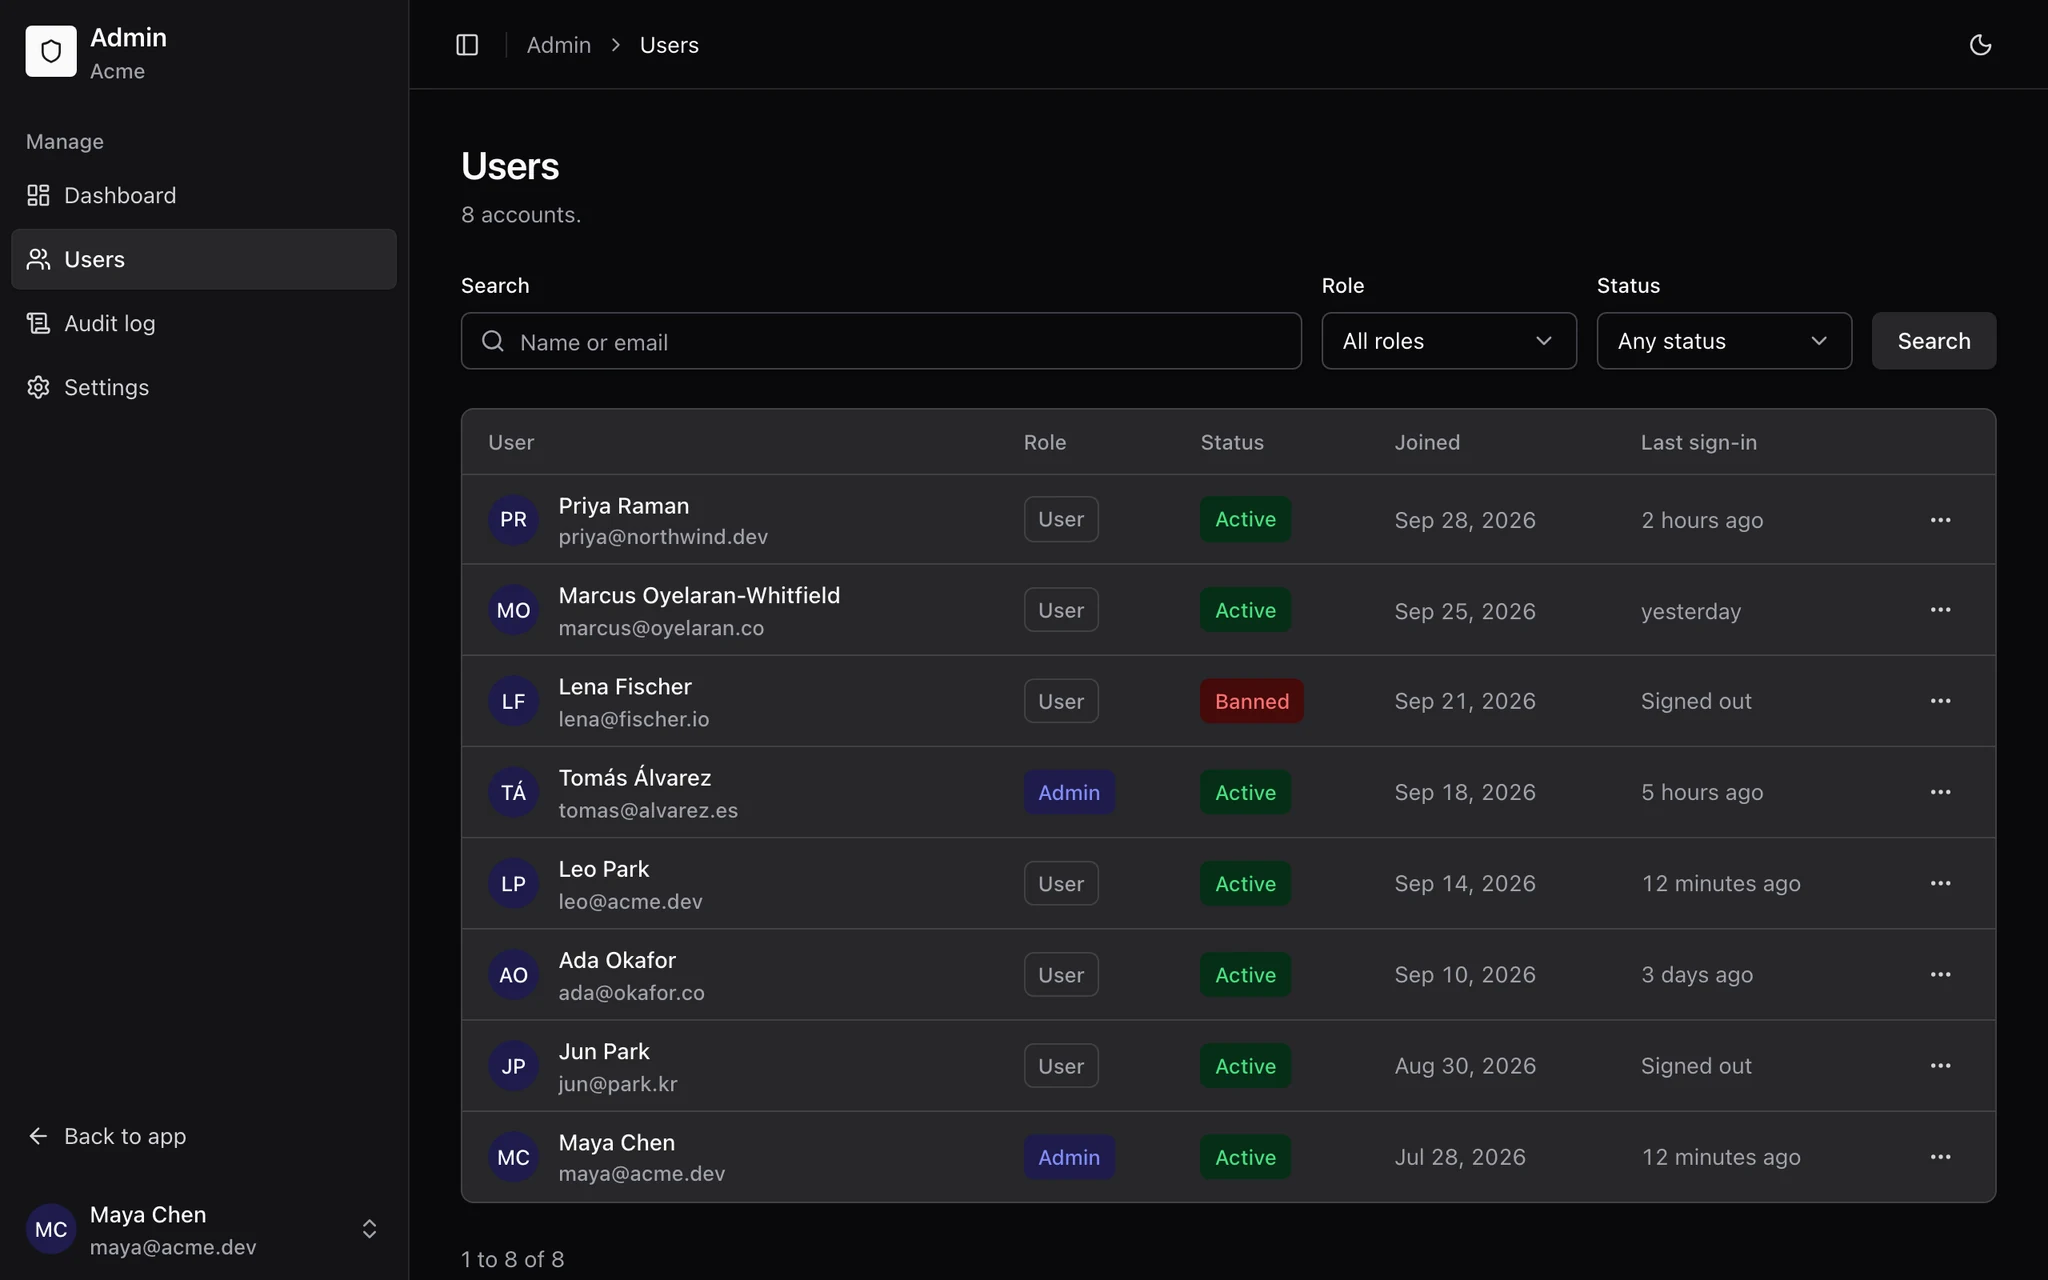Click the Status column header
2048x1280 pixels.
(1232, 442)
